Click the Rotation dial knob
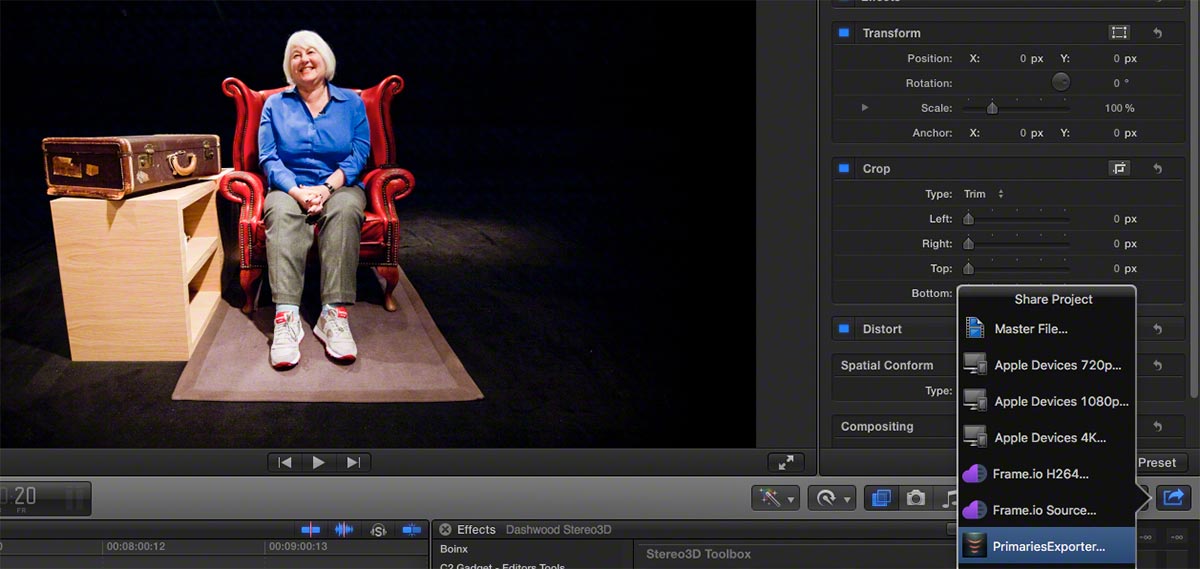Image resolution: width=1200 pixels, height=569 pixels. coord(1061,83)
